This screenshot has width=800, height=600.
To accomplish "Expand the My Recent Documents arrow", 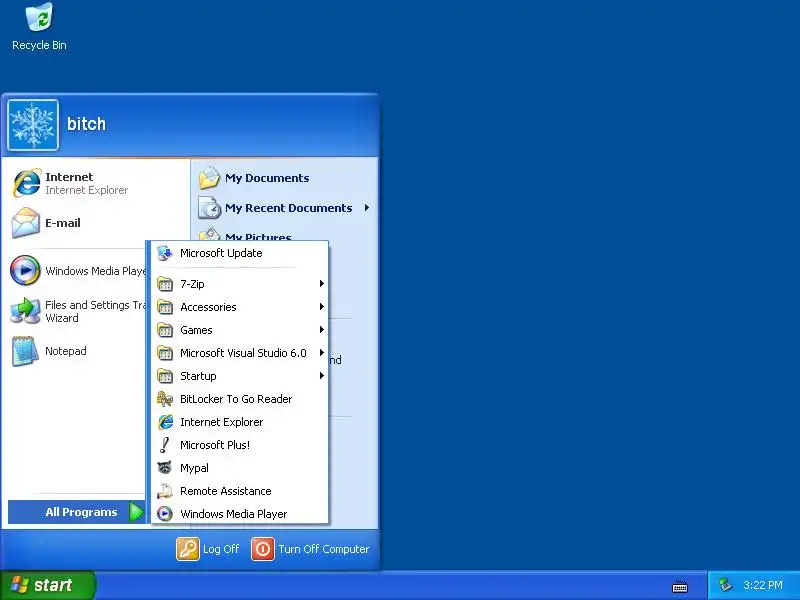I will click(x=366, y=208).
